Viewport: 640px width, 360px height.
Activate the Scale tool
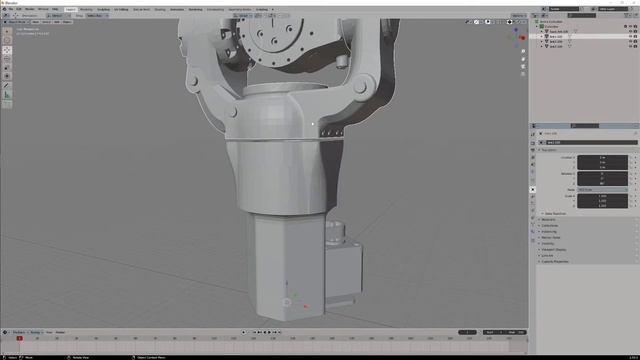pos(7,67)
